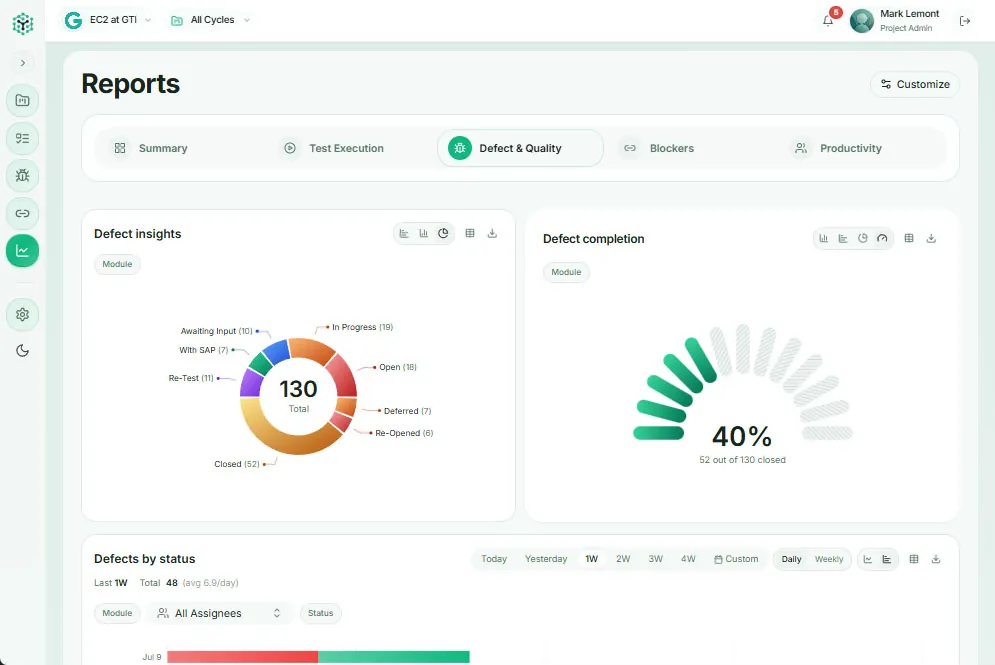The height and width of the screenshot is (665, 995).
Task: Click the Module filter in Defect insights
Action: (117, 264)
